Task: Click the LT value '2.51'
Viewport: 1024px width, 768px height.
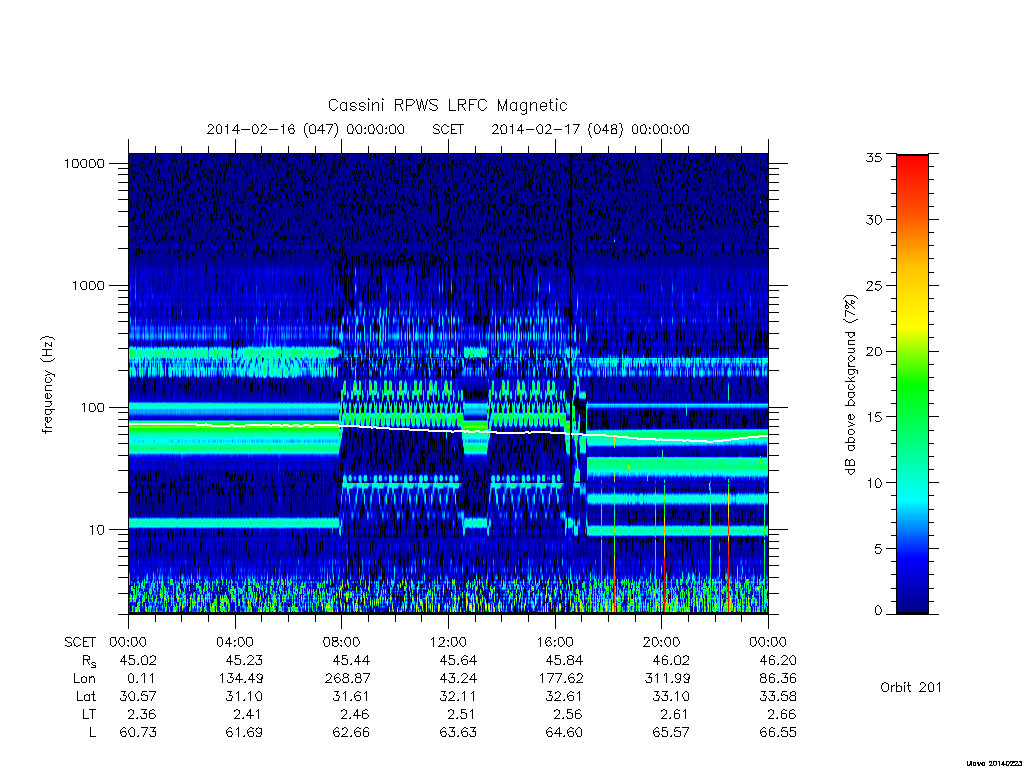Action: tap(462, 714)
